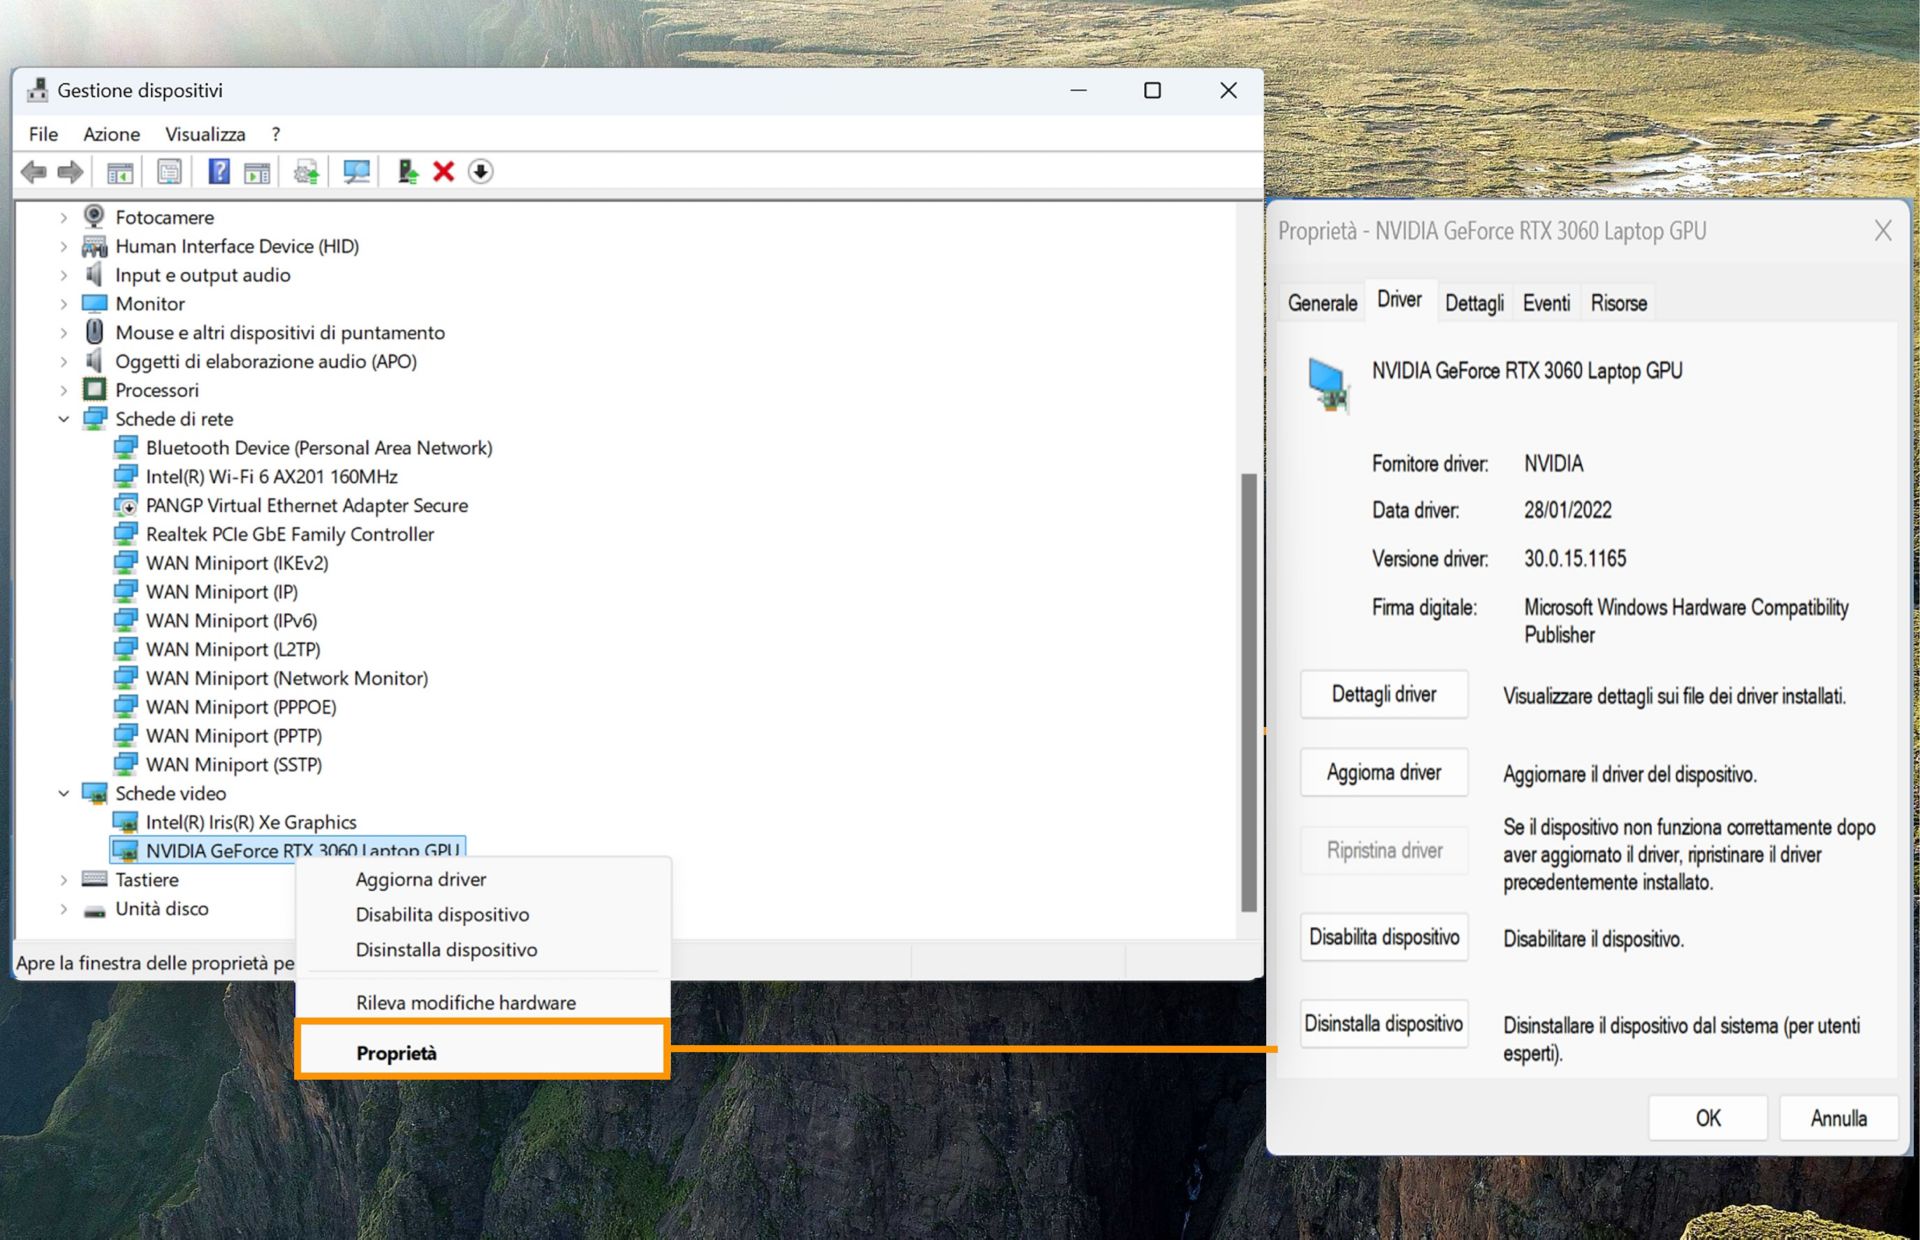Click the Help question mark toolbar icon
The height and width of the screenshot is (1240, 1920).
tap(218, 172)
